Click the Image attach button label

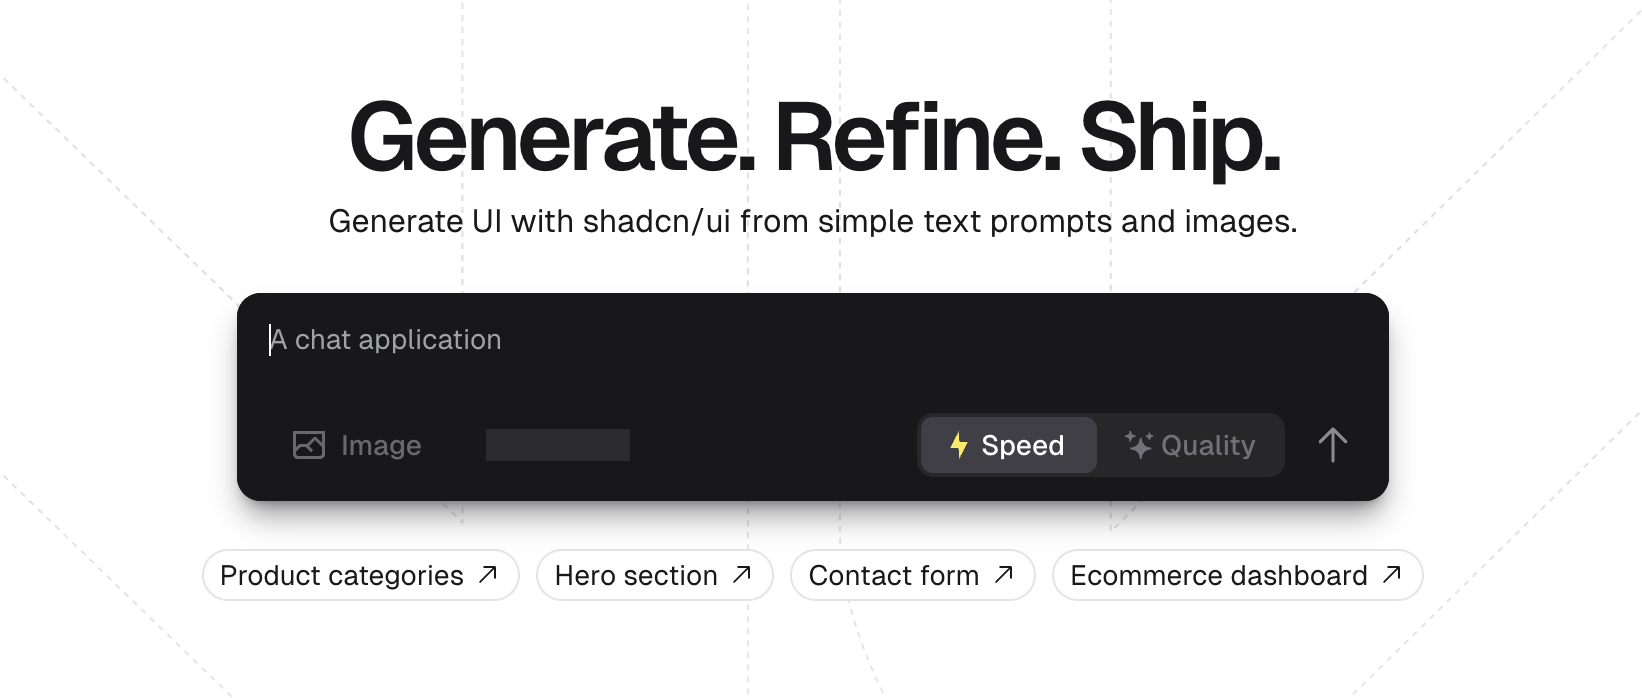pos(381,446)
